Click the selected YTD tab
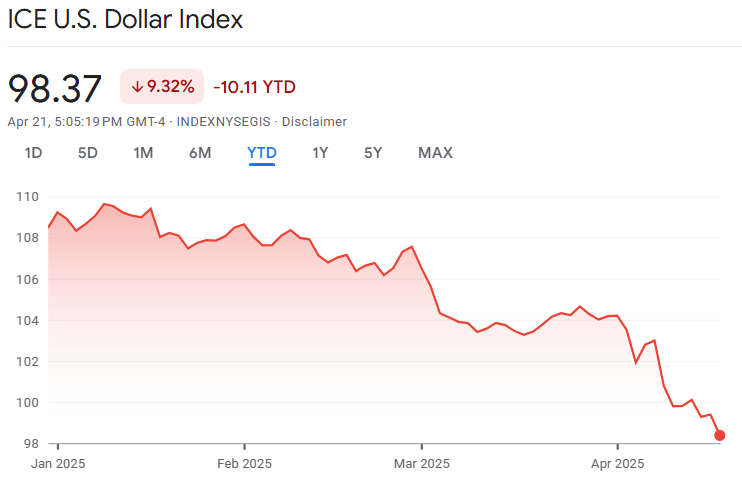The height and width of the screenshot is (481, 742). tap(262, 153)
